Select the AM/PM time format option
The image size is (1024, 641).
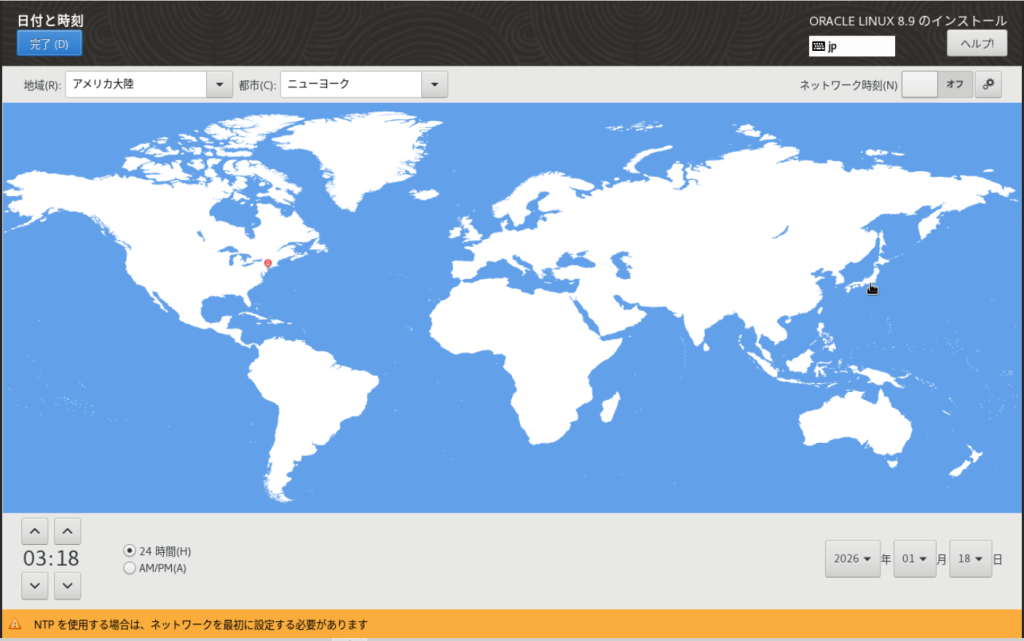click(129, 568)
